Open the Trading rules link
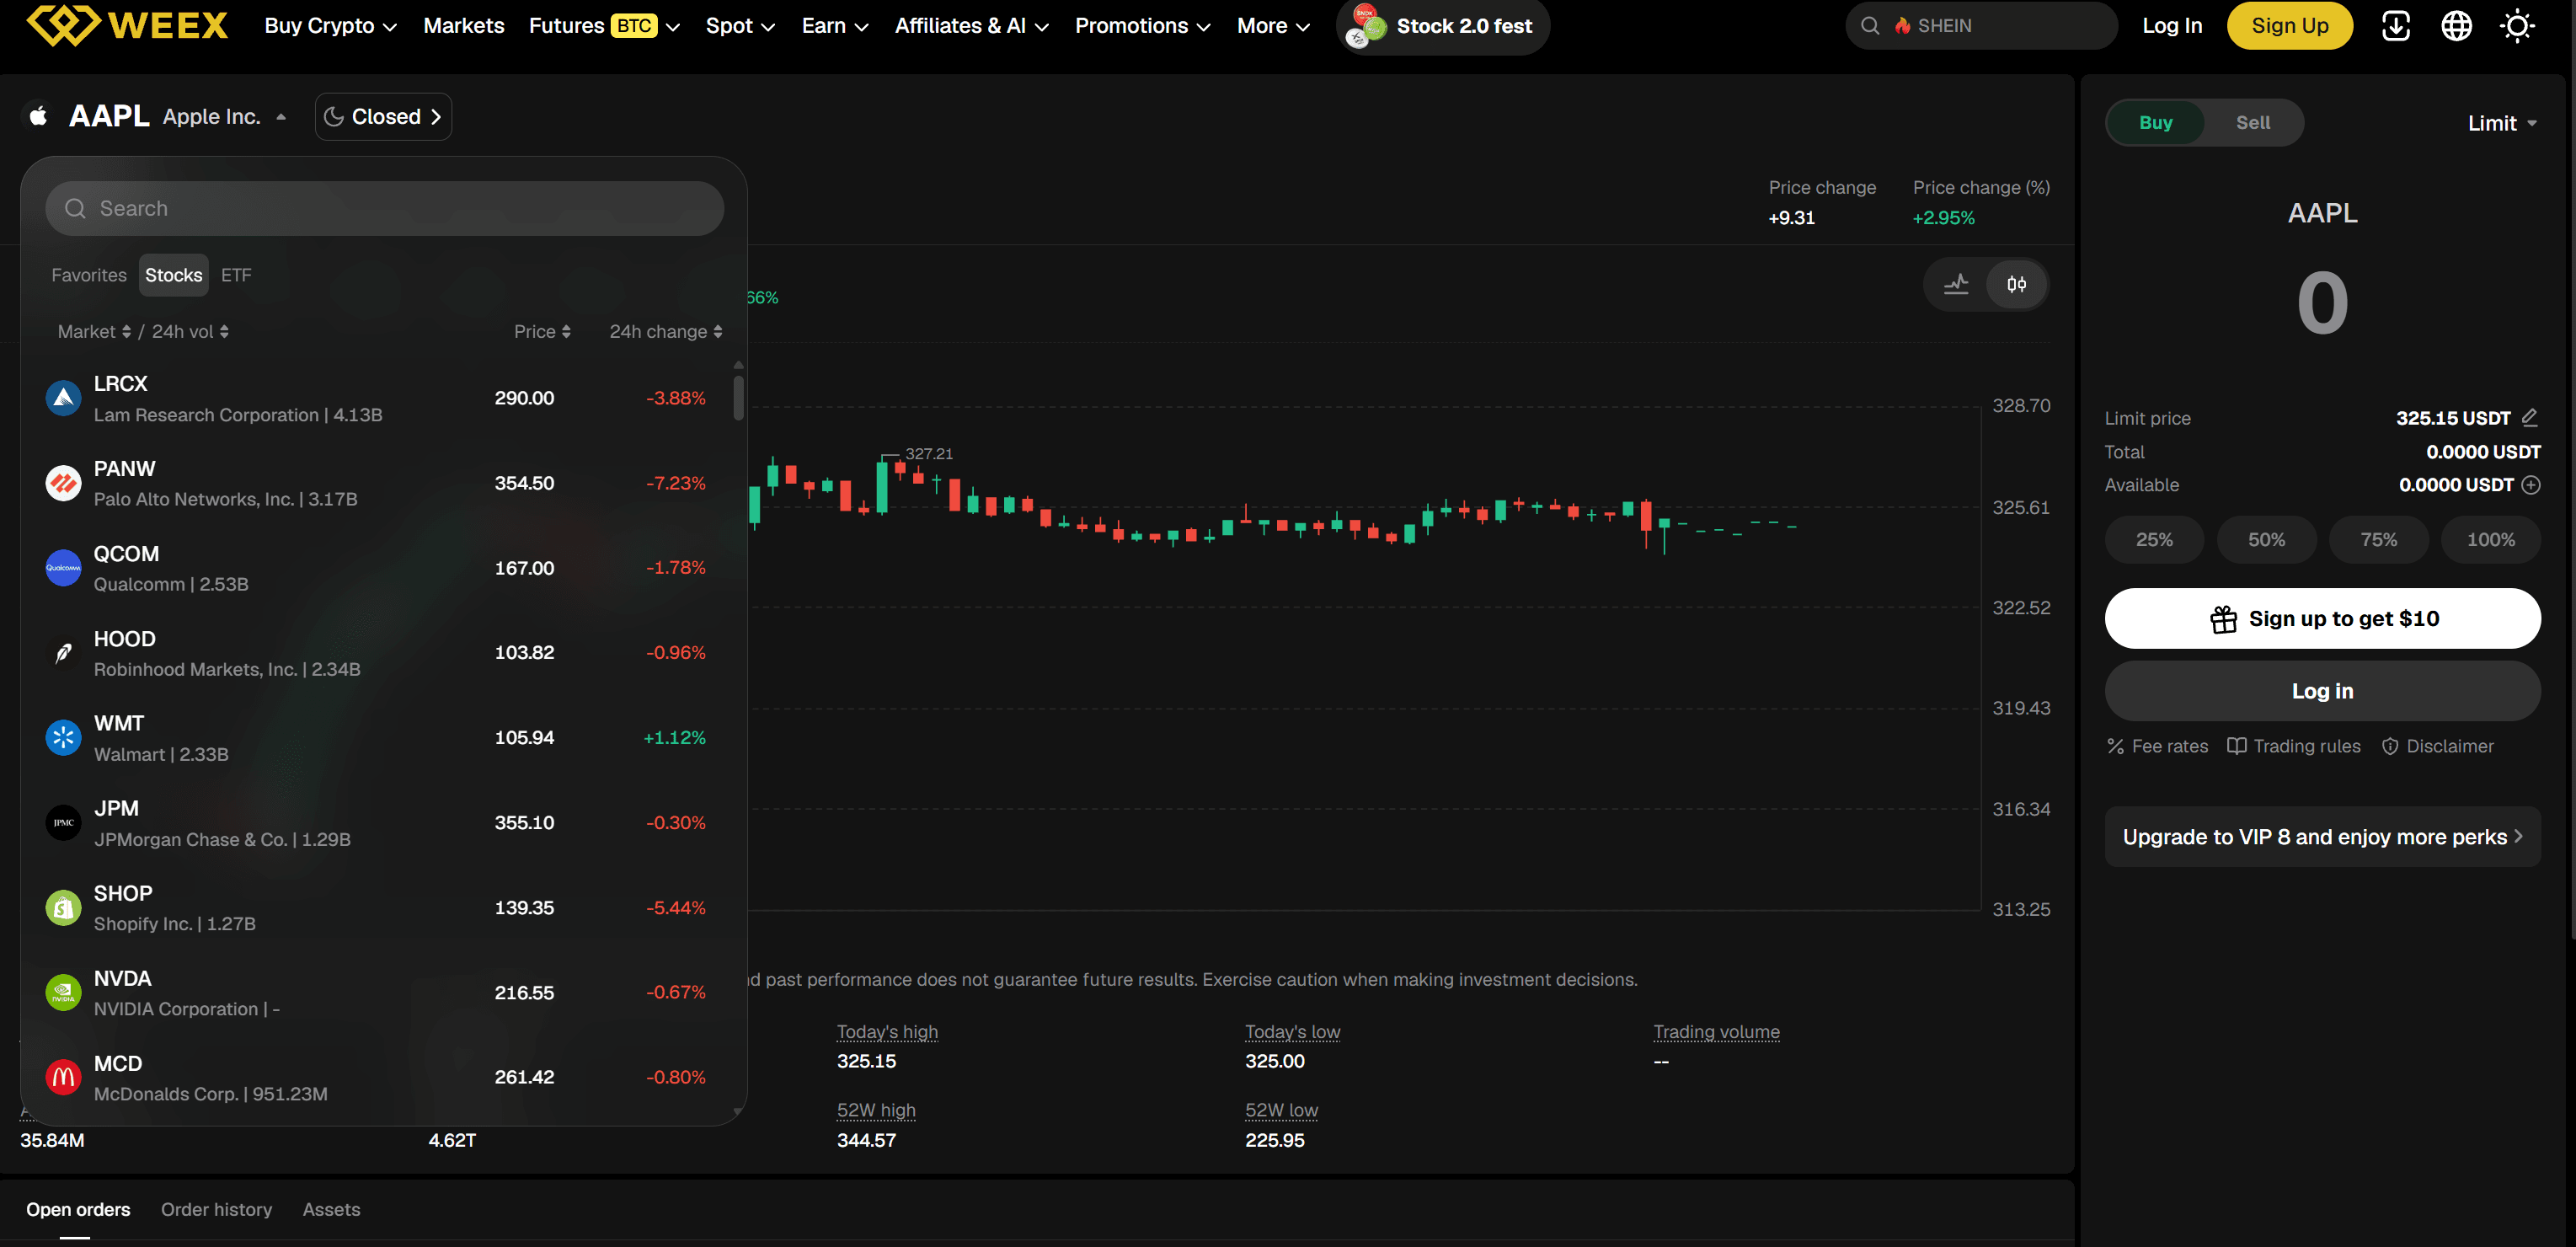Viewport: 2576px width, 1247px height. click(2294, 746)
